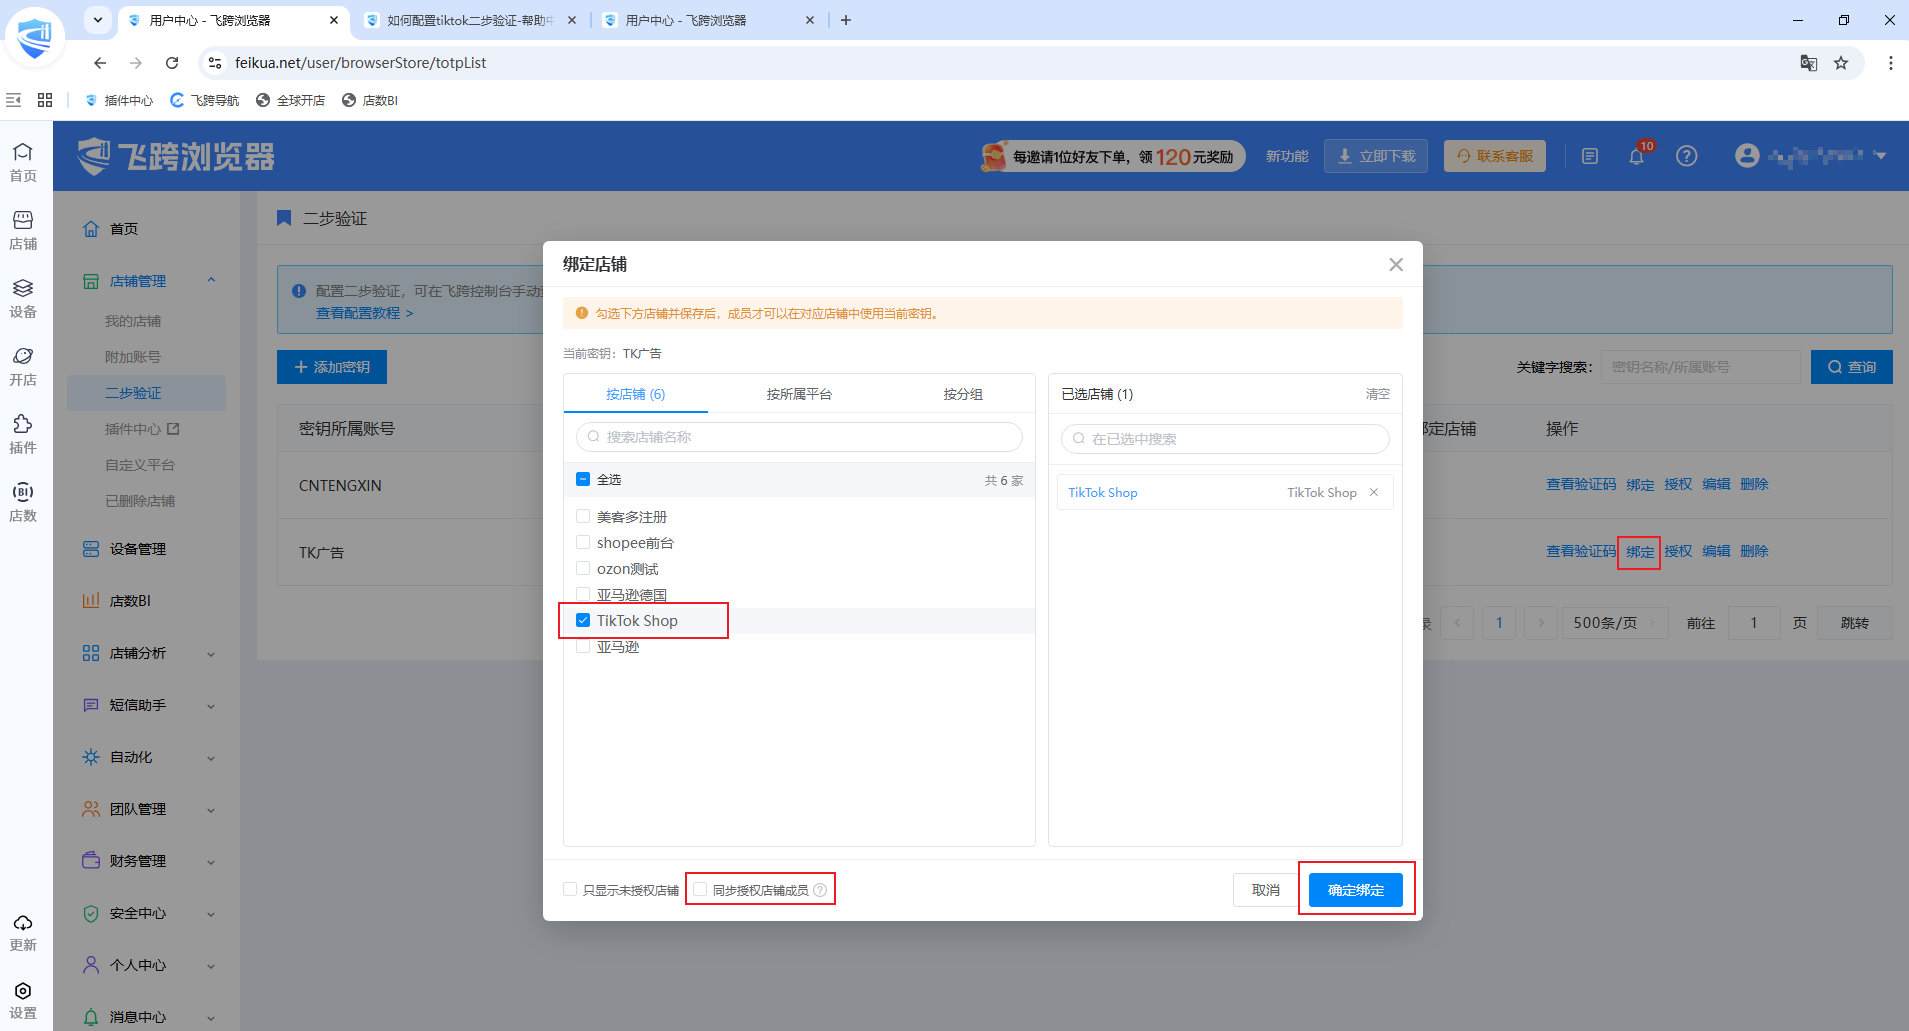1909x1031 pixels.
Task: Switch to the 按店铺 (6) tab
Action: [636, 394]
